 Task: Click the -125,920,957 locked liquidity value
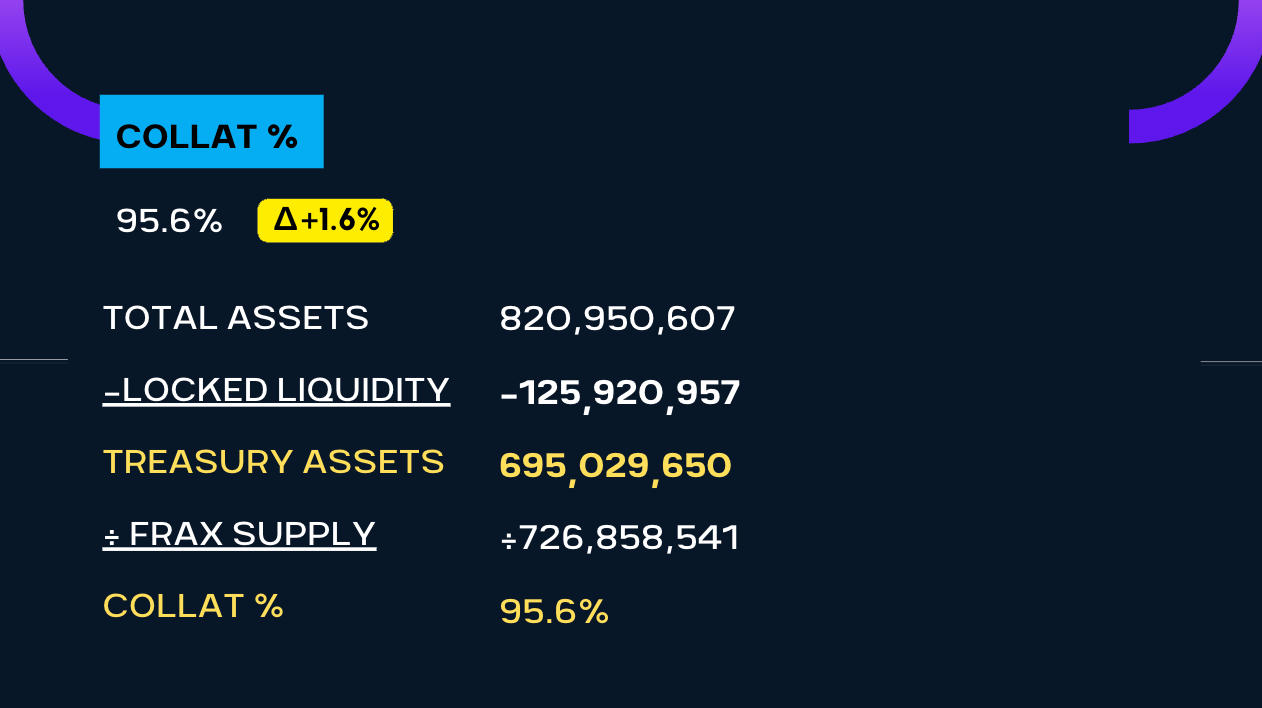point(620,393)
